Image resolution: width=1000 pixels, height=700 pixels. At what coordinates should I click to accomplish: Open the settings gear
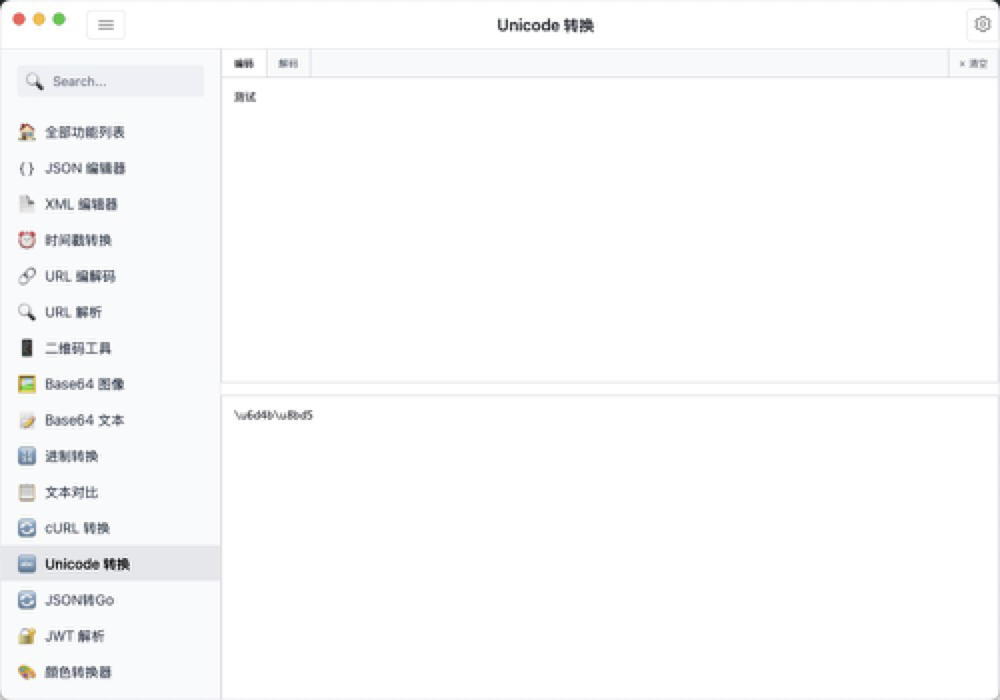click(x=982, y=24)
